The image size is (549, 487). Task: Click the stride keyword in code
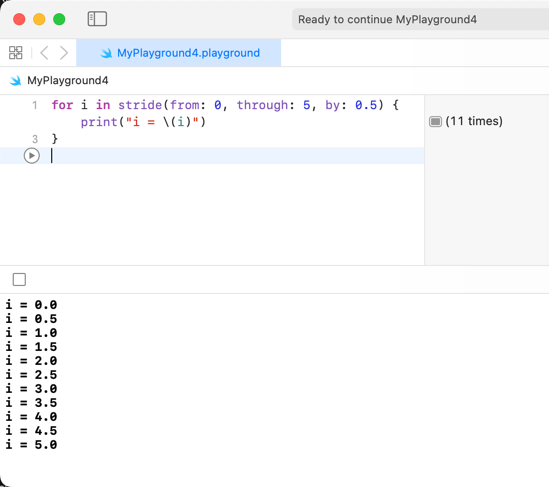(140, 105)
